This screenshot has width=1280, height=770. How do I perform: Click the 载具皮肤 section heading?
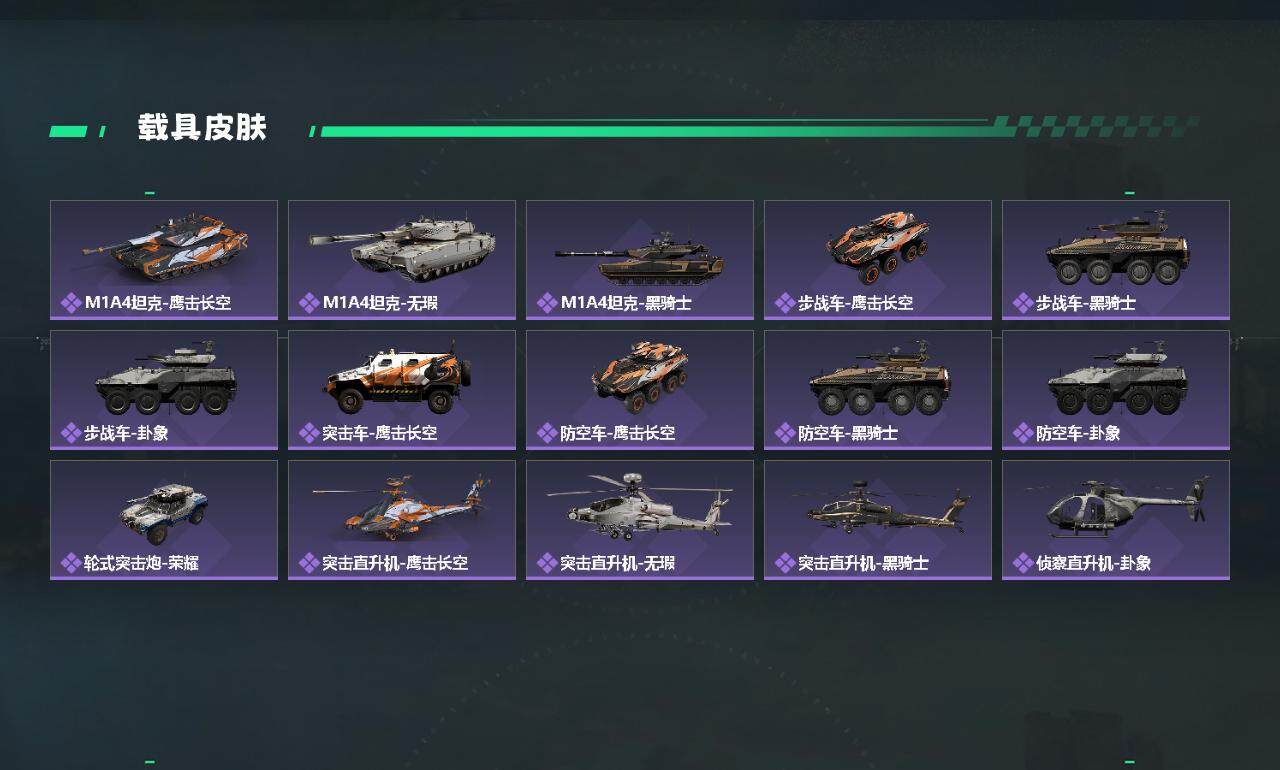click(202, 128)
